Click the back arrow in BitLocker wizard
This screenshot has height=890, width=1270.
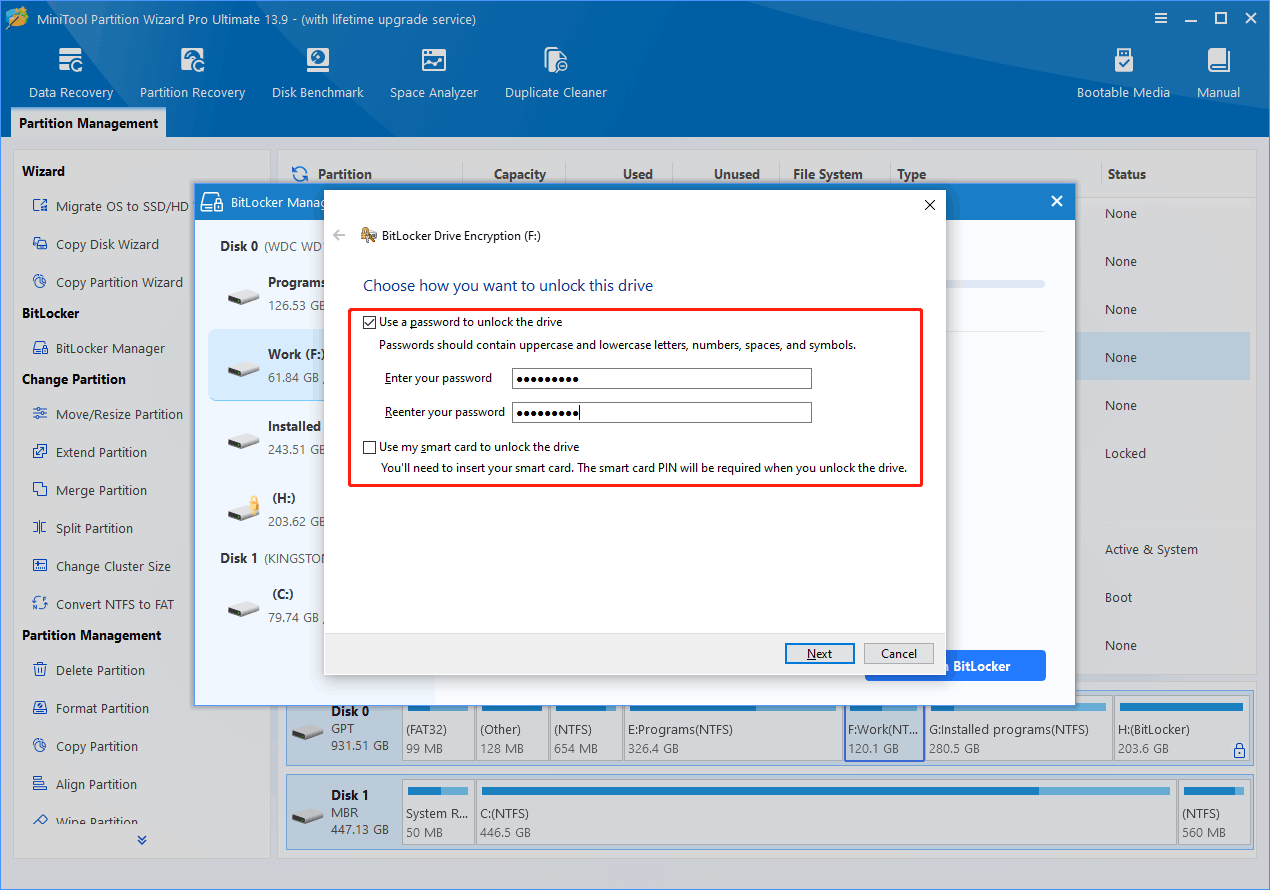(339, 235)
